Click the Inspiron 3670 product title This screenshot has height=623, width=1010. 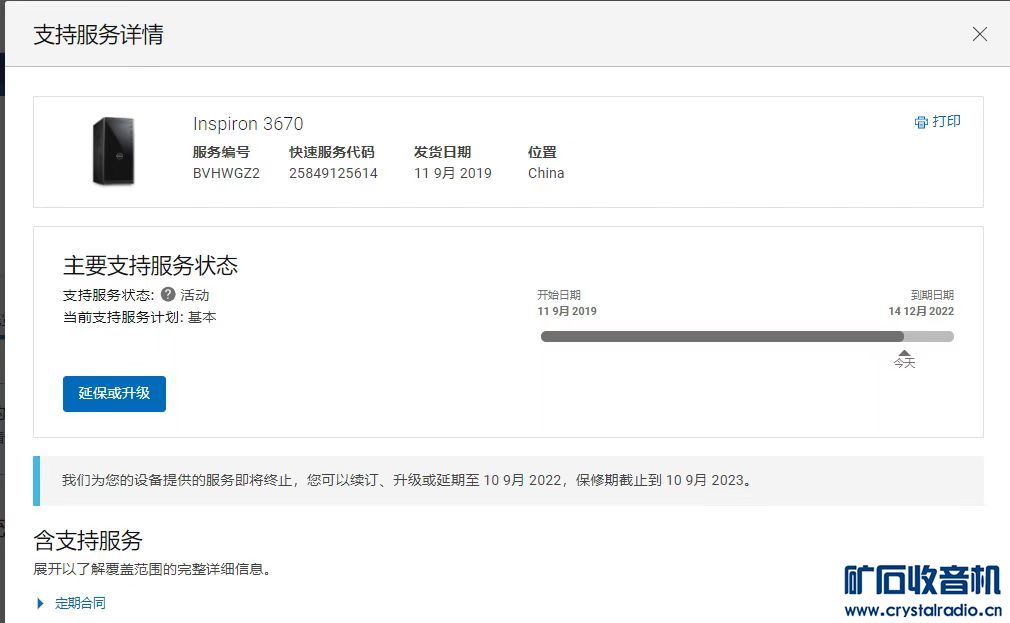(x=248, y=124)
